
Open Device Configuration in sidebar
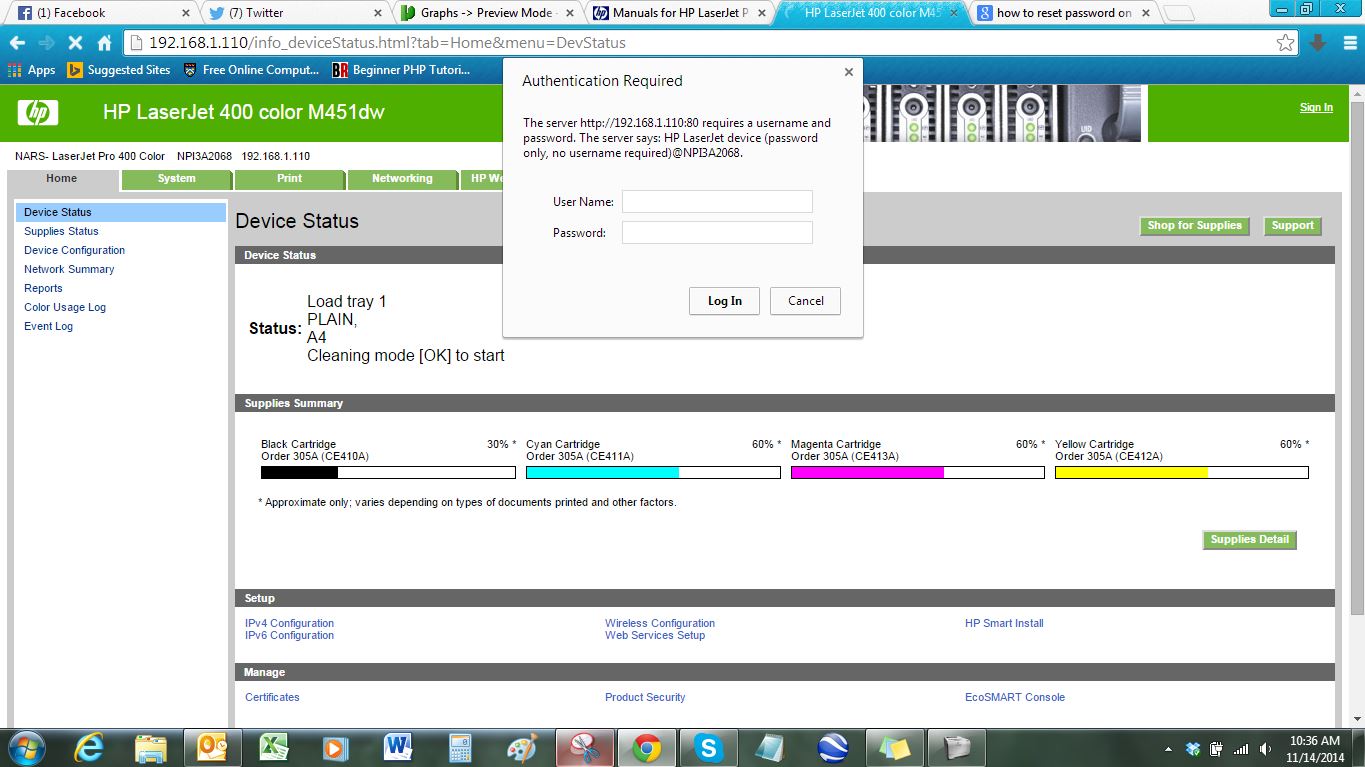point(75,250)
